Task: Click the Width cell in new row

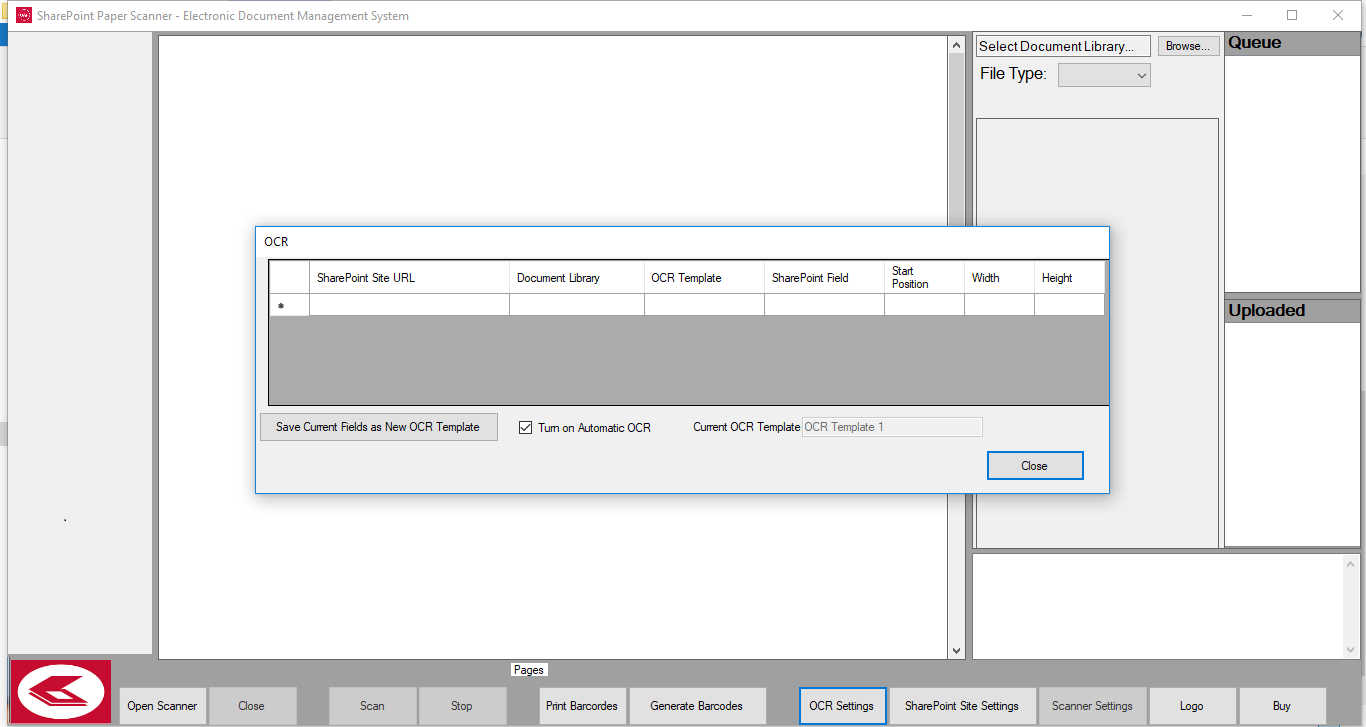Action: click(999, 305)
